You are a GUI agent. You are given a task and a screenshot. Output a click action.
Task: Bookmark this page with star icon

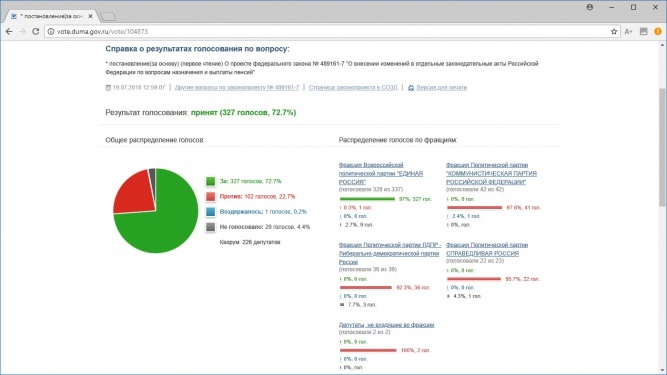pyautogui.click(x=614, y=31)
